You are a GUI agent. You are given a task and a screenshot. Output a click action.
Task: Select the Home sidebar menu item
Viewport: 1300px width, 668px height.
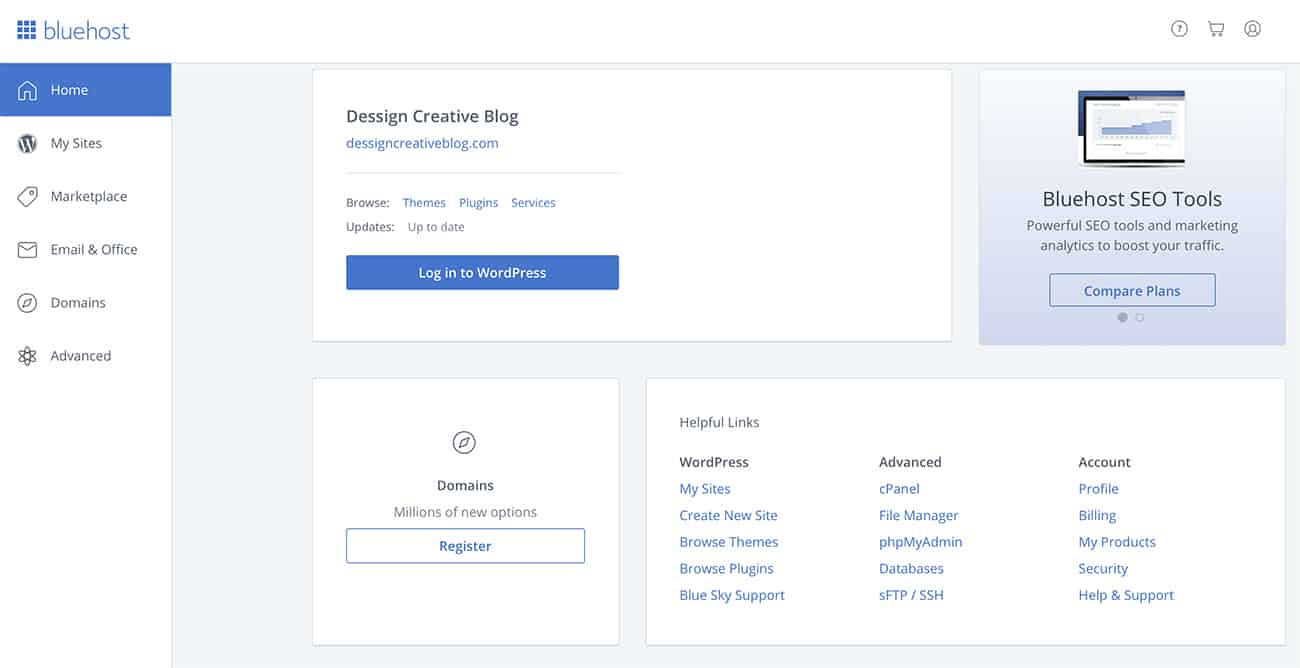tap(85, 90)
